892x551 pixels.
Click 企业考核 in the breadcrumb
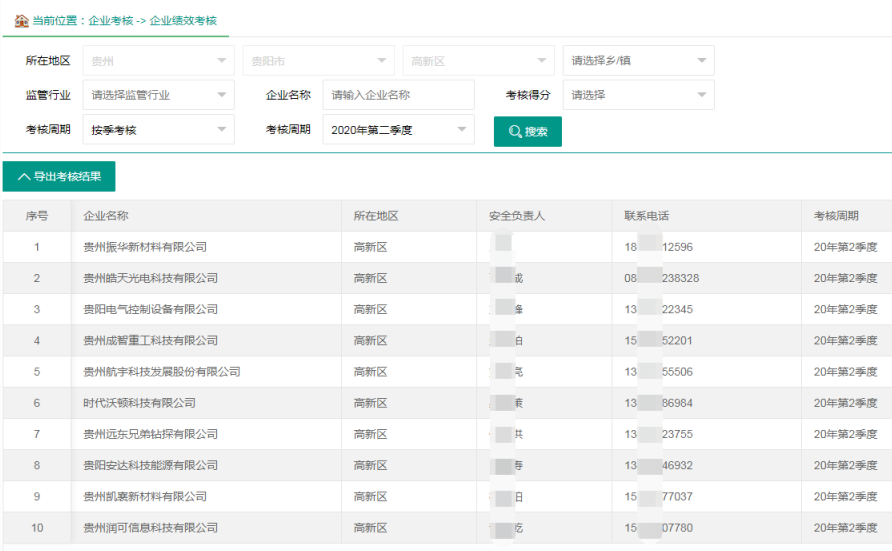110,20
